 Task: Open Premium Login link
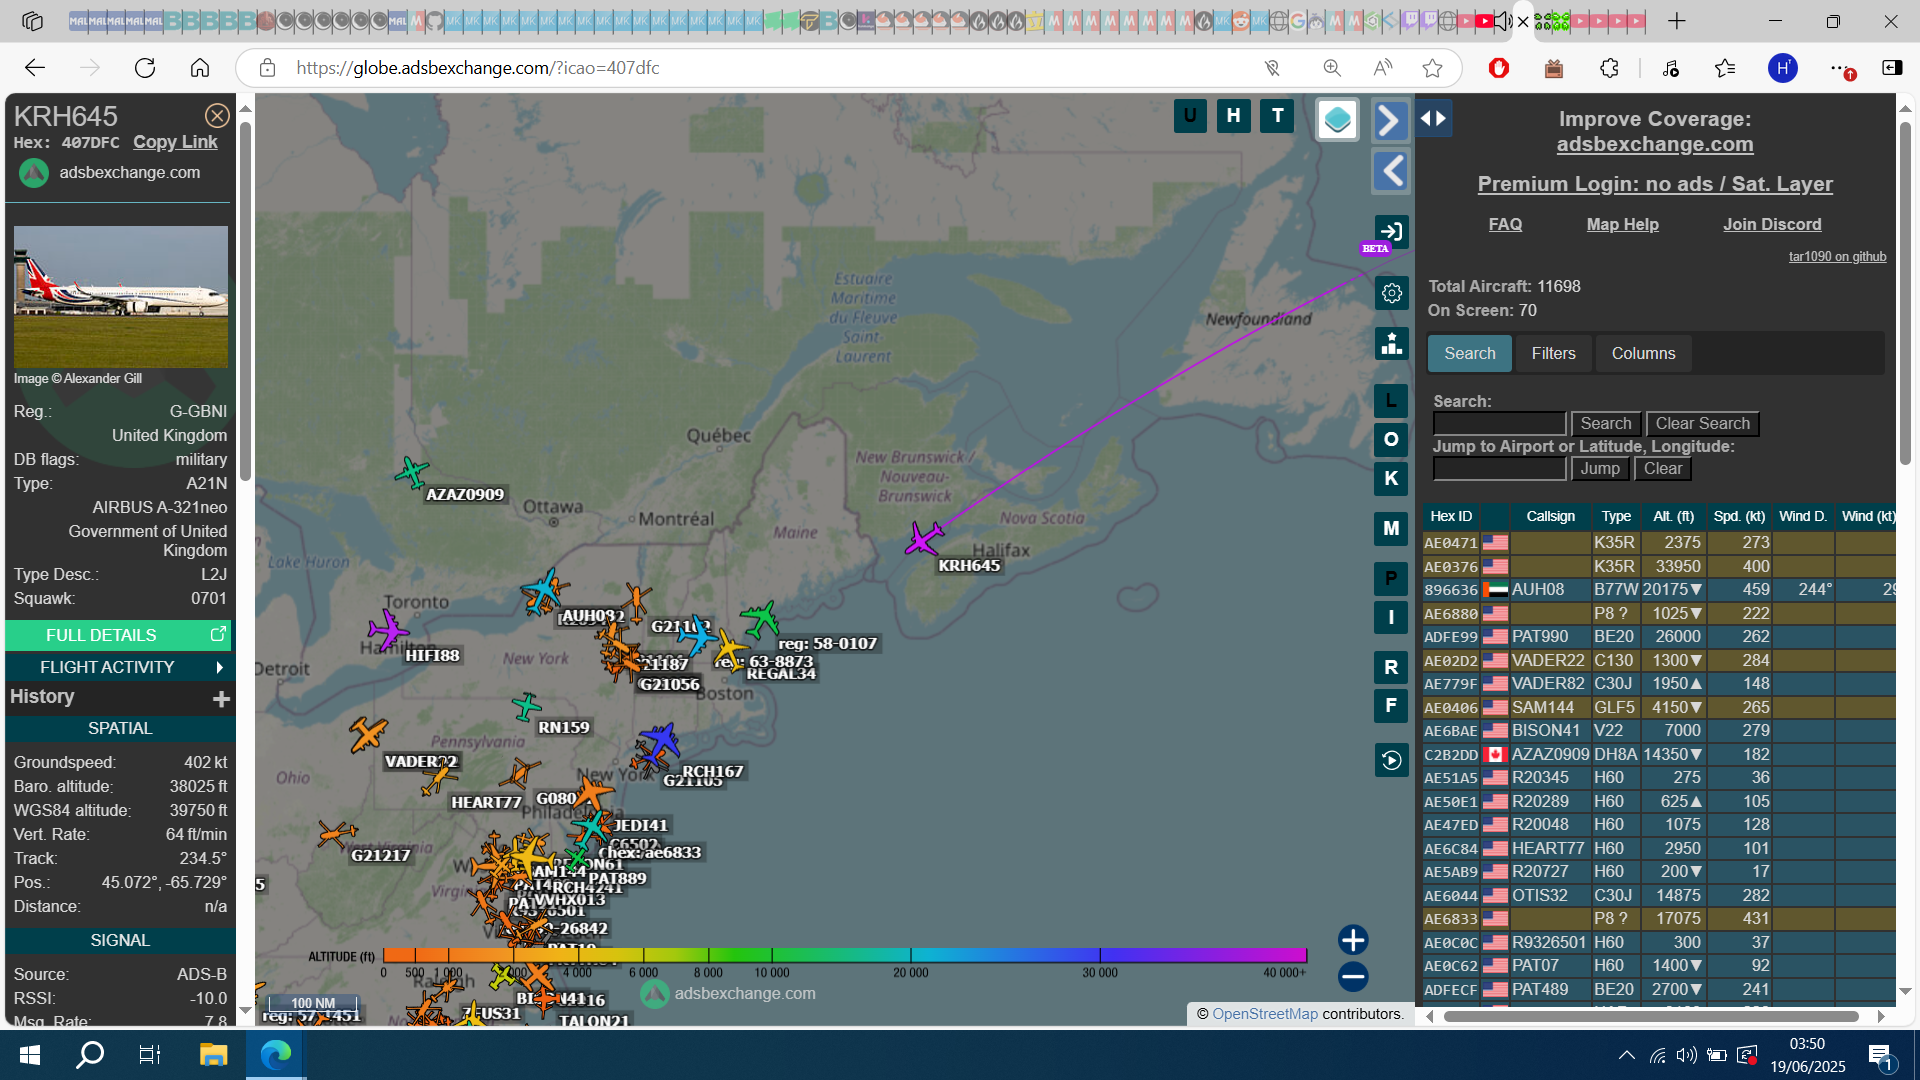click(1655, 184)
